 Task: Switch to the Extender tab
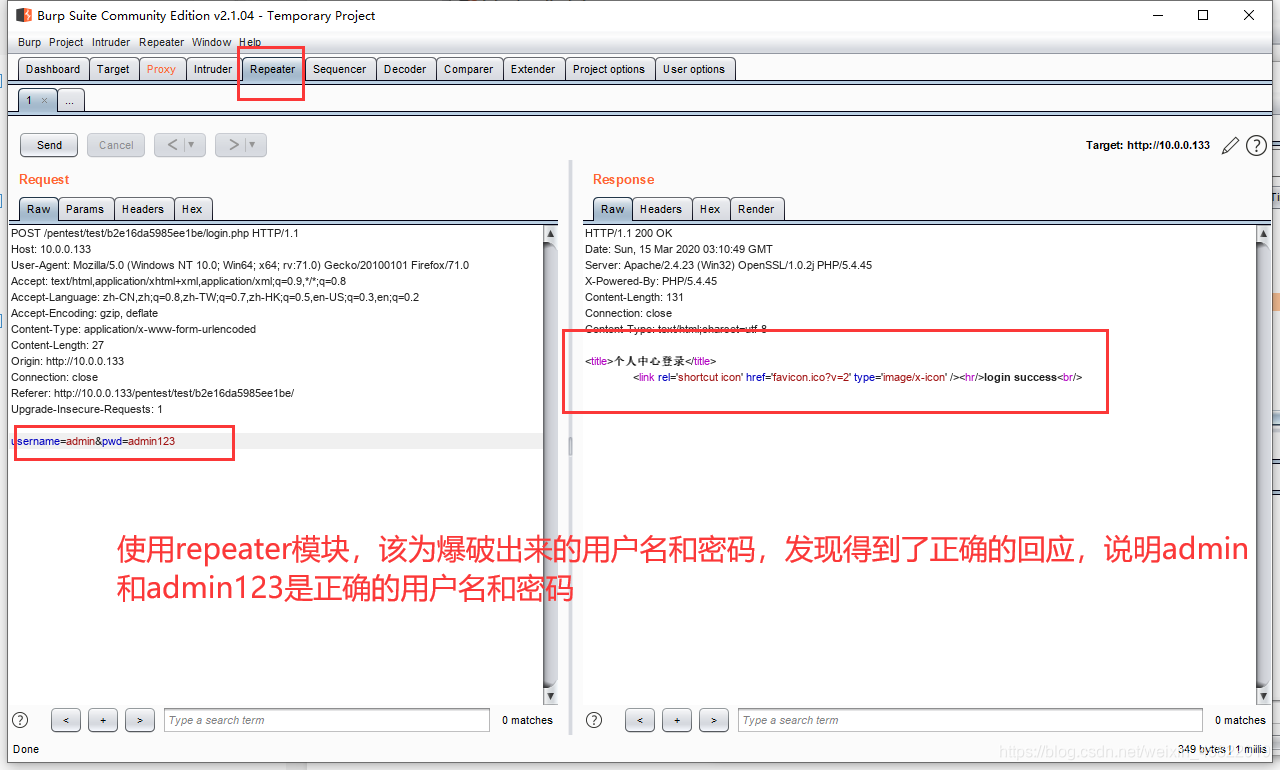coord(533,69)
